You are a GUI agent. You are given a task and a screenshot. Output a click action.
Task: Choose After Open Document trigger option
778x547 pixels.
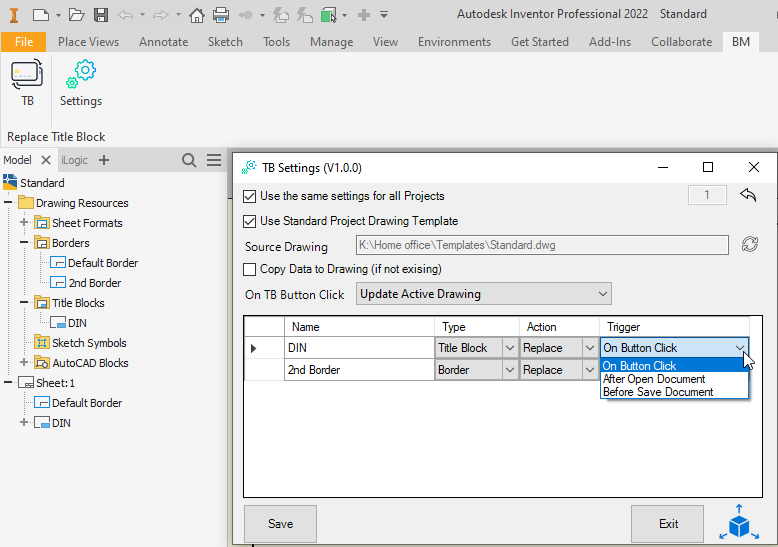(654, 379)
